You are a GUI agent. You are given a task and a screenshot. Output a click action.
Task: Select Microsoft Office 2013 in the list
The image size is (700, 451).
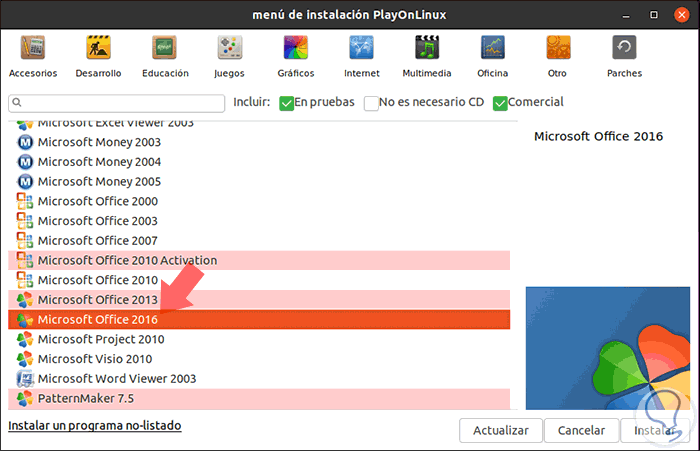tap(259, 300)
